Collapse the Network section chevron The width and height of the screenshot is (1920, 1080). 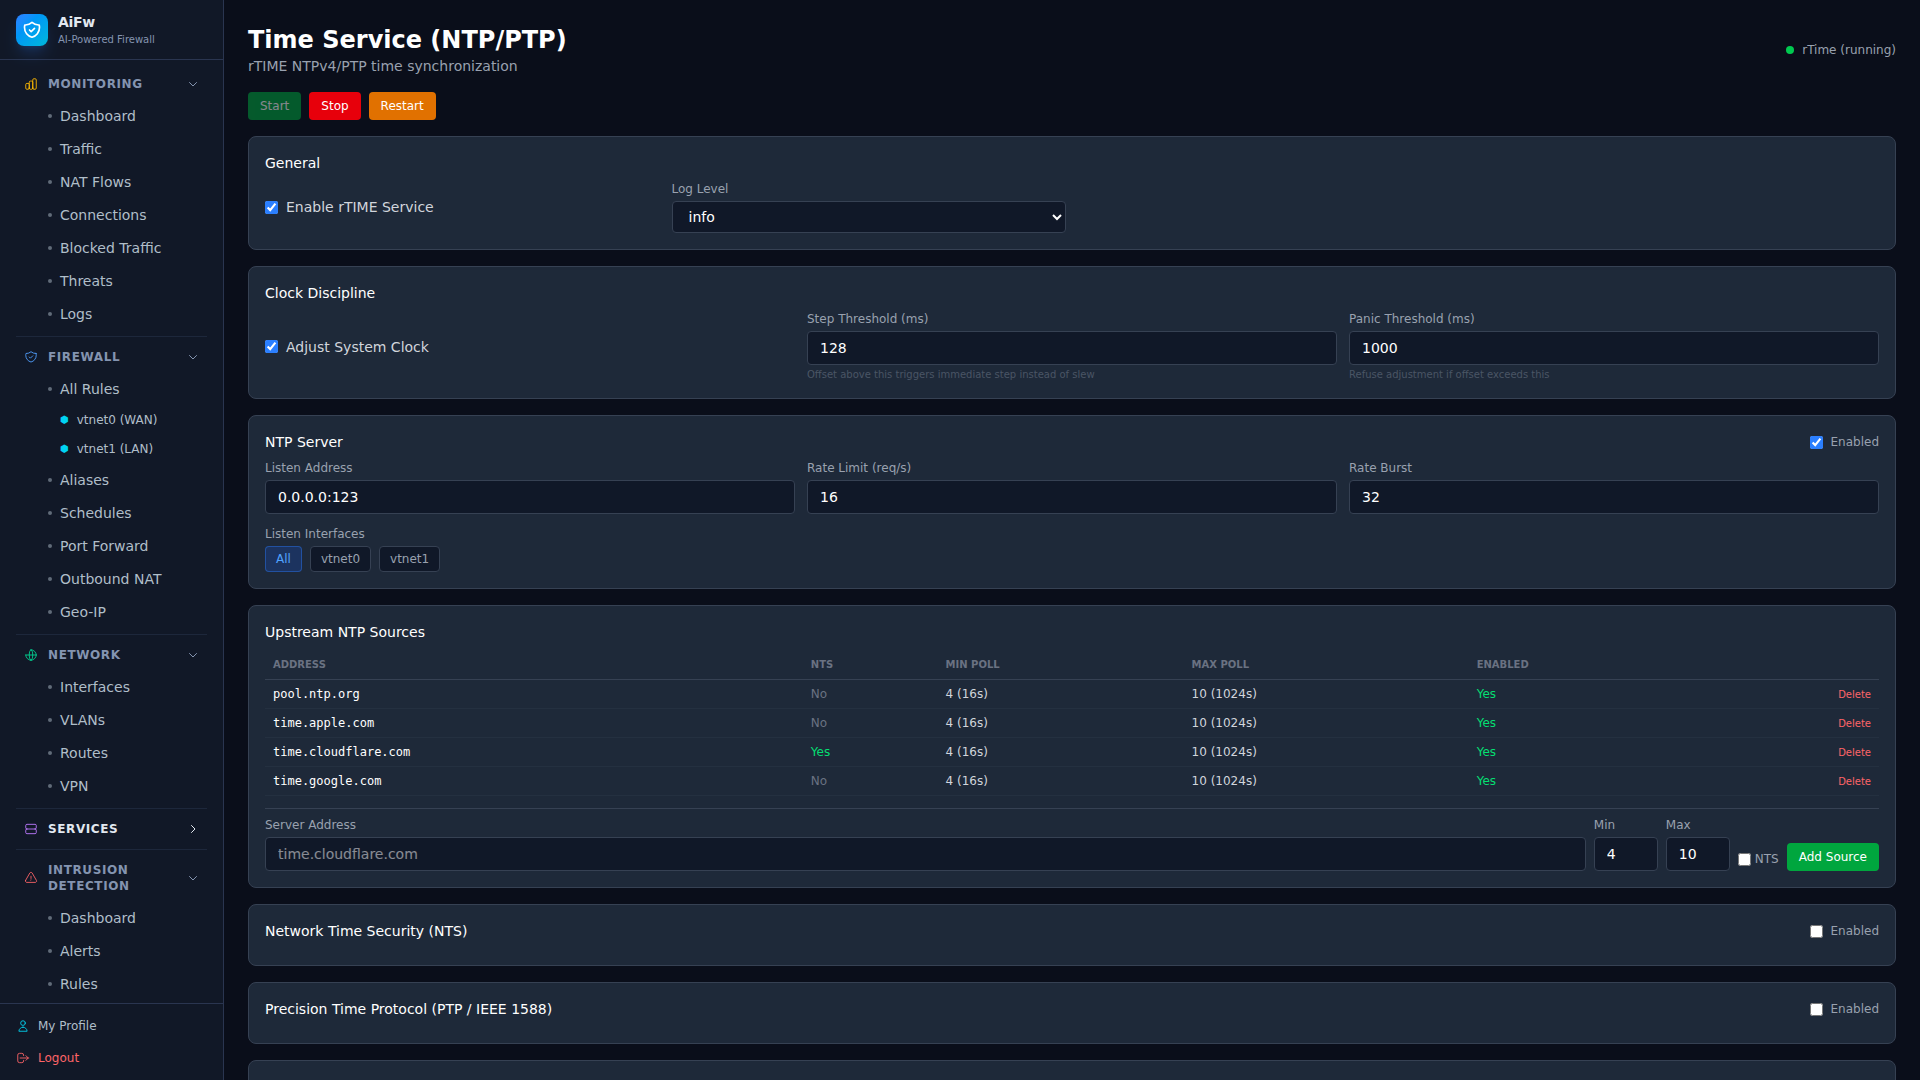[x=193, y=655]
